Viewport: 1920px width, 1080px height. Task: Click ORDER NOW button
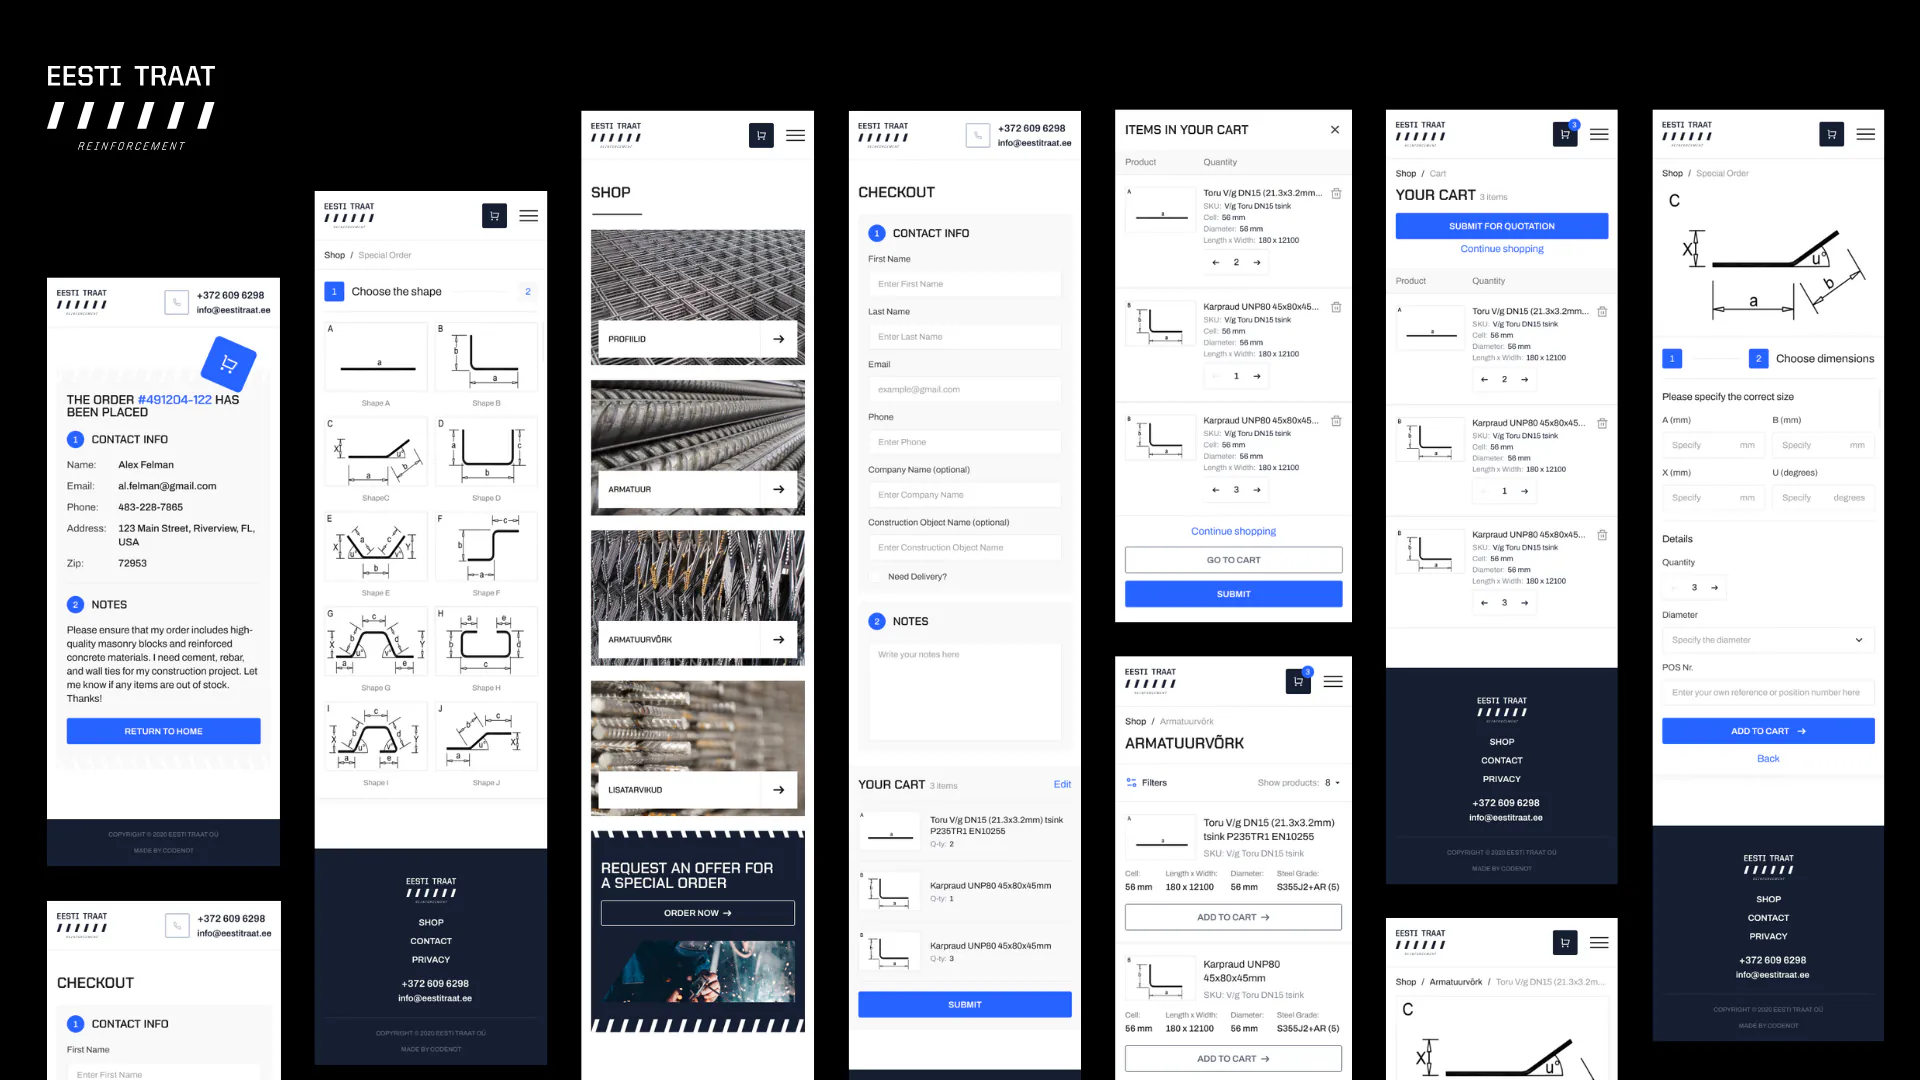click(698, 913)
